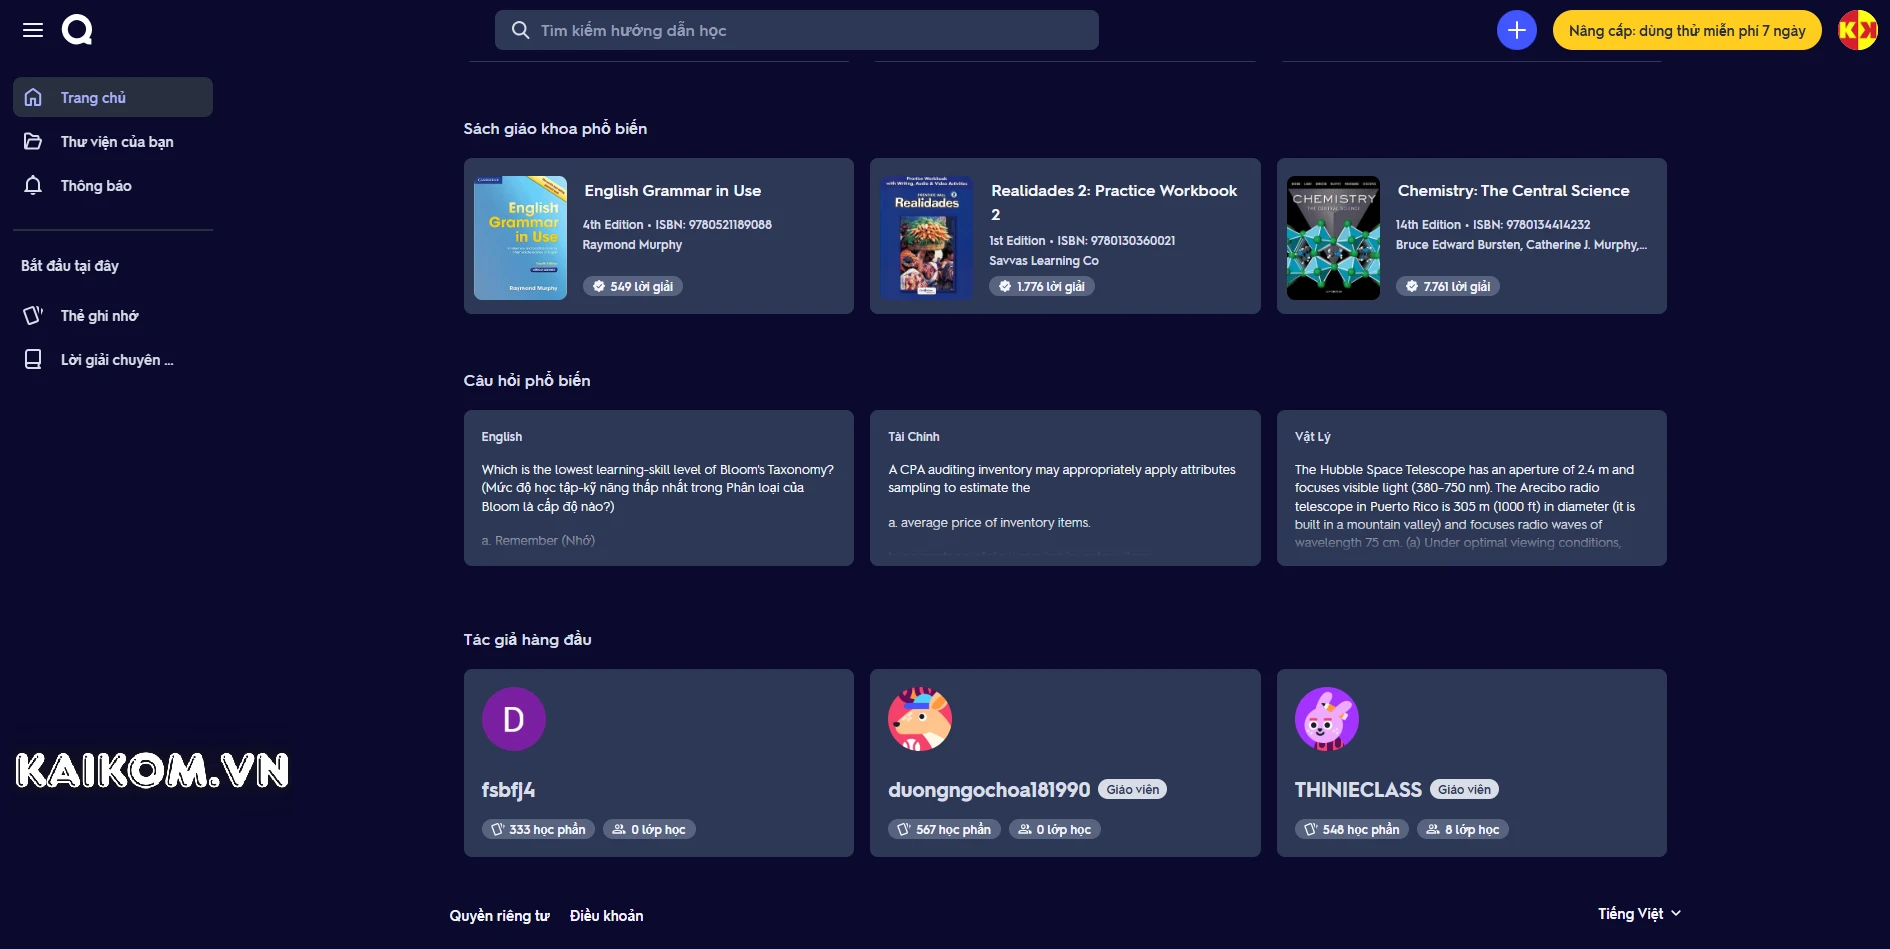Open the Điều khoản link
Image resolution: width=1890 pixels, height=949 pixels.
(606, 916)
